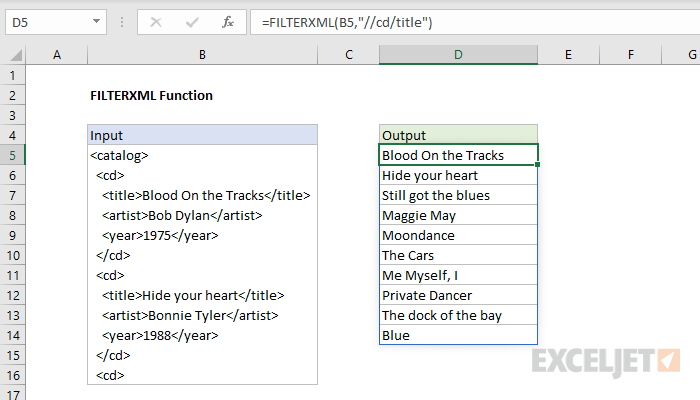Select column B header
700x400 pixels.
tap(202, 55)
